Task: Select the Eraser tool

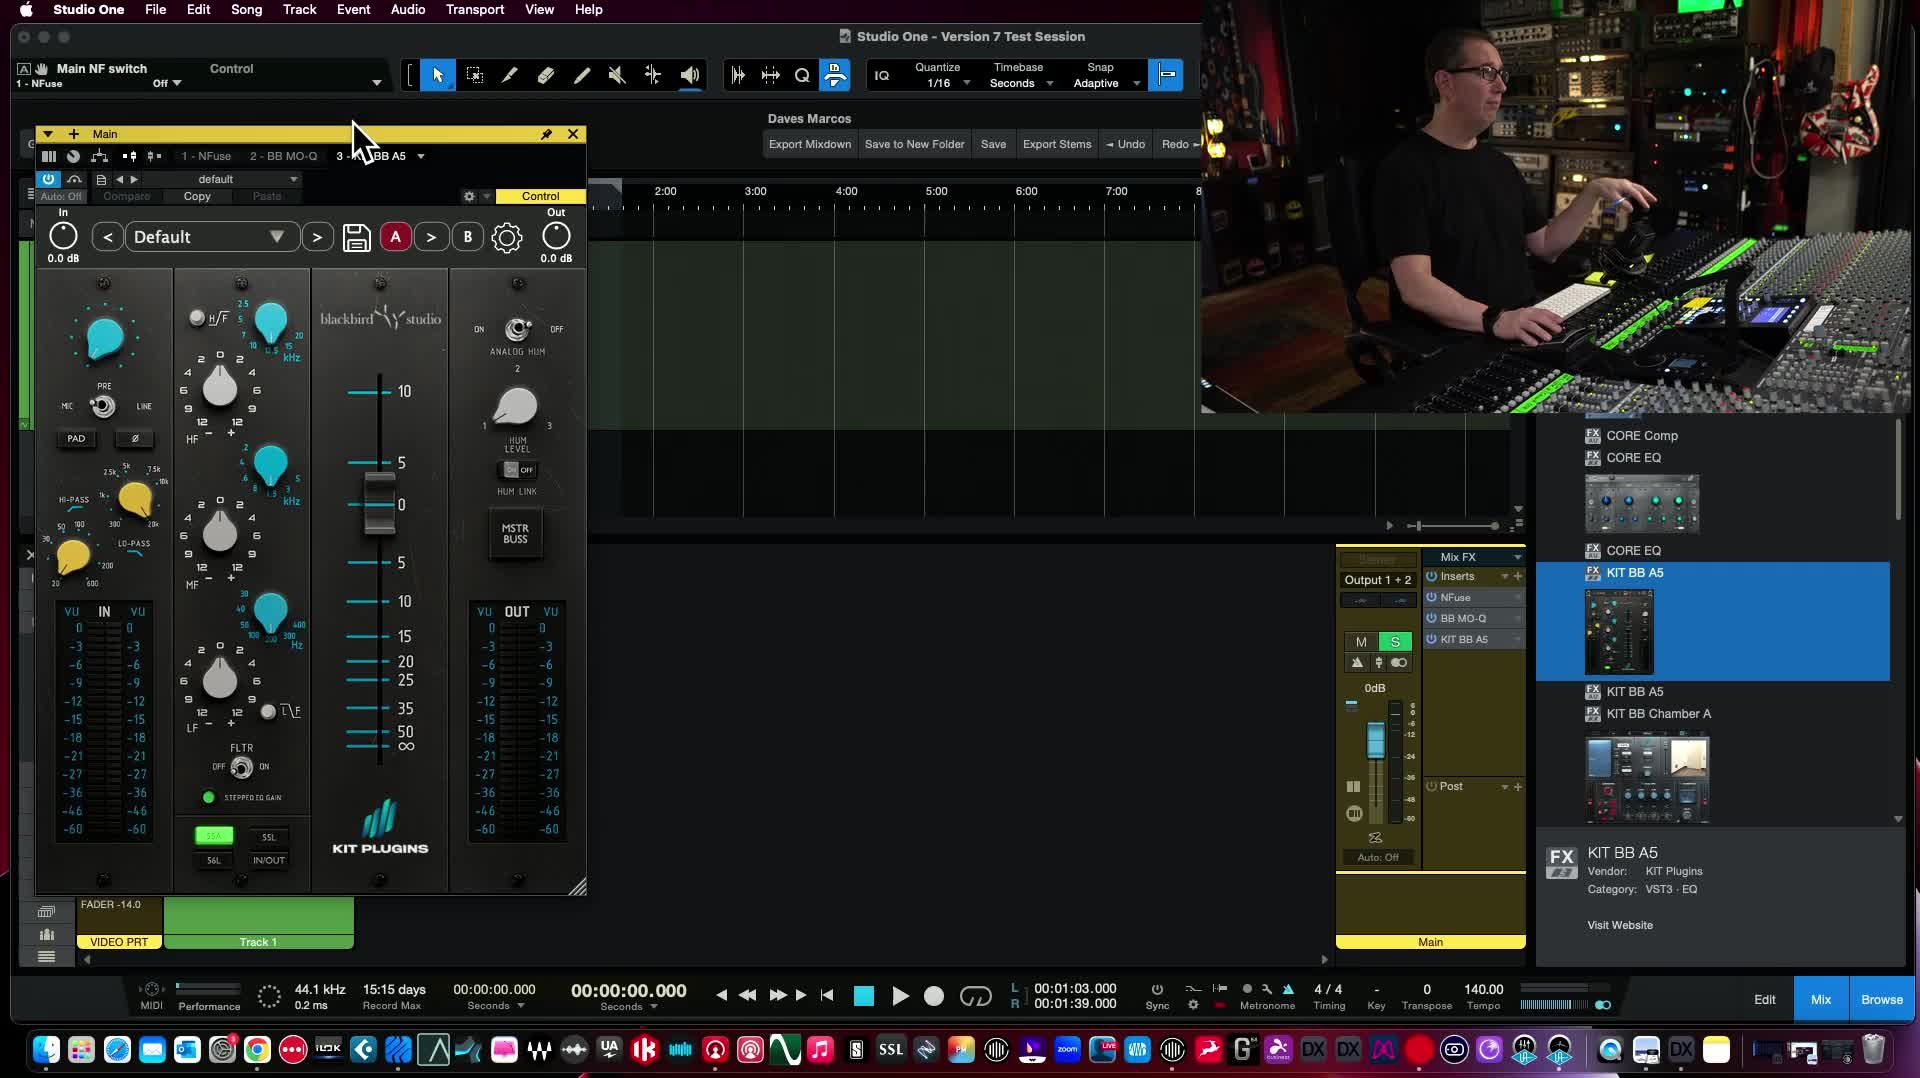Action: (x=545, y=75)
